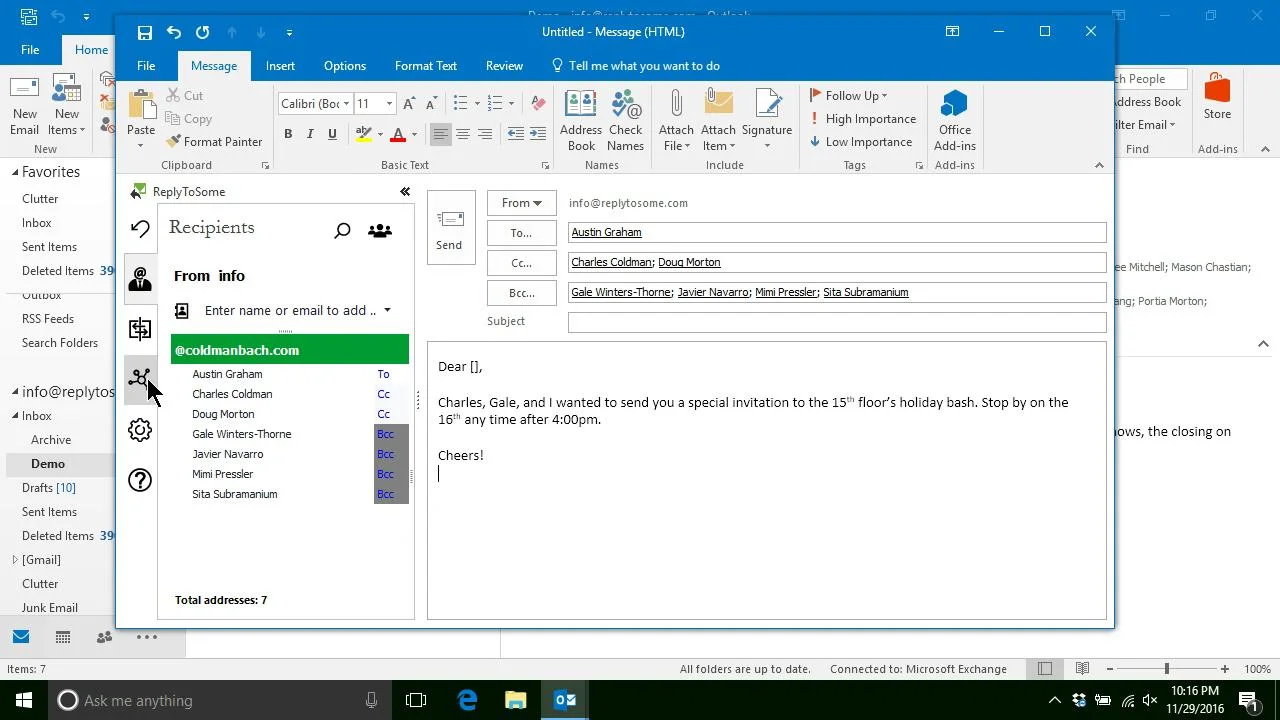Viewport: 1280px width, 720px height.
Task: Collapse the ReplyToSome pane with double chevron
Action: (405, 192)
